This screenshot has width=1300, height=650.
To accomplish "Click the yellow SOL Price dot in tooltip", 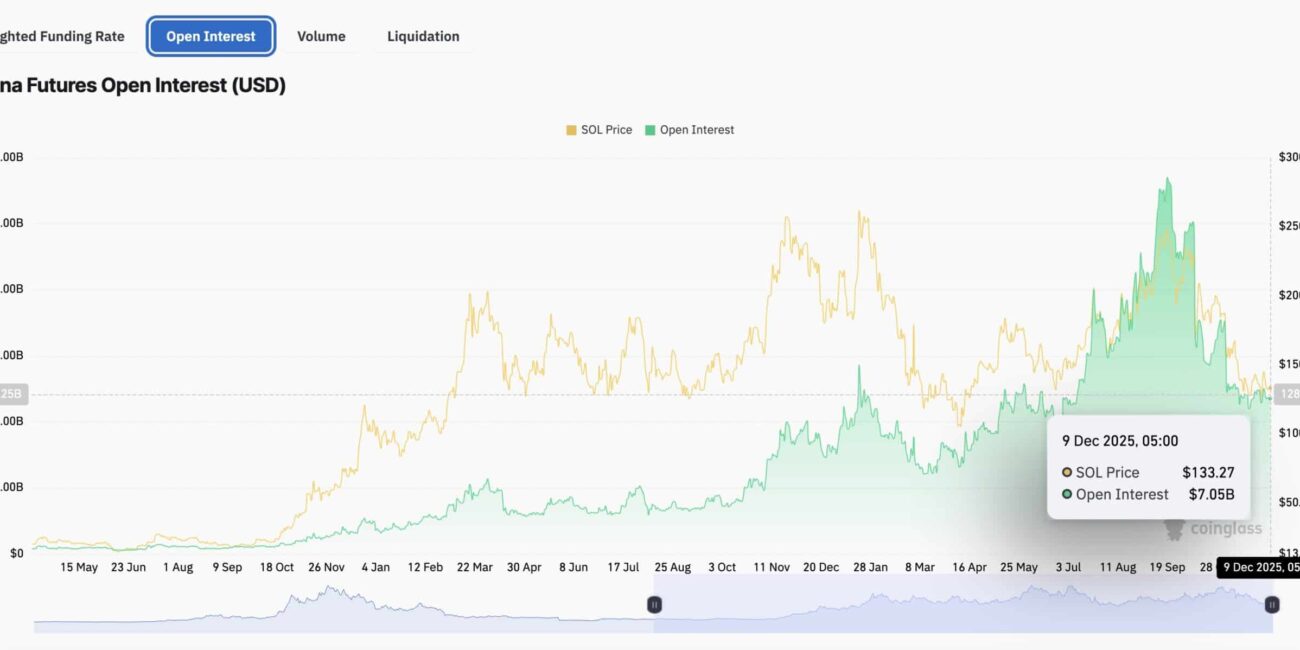I will click(1067, 473).
